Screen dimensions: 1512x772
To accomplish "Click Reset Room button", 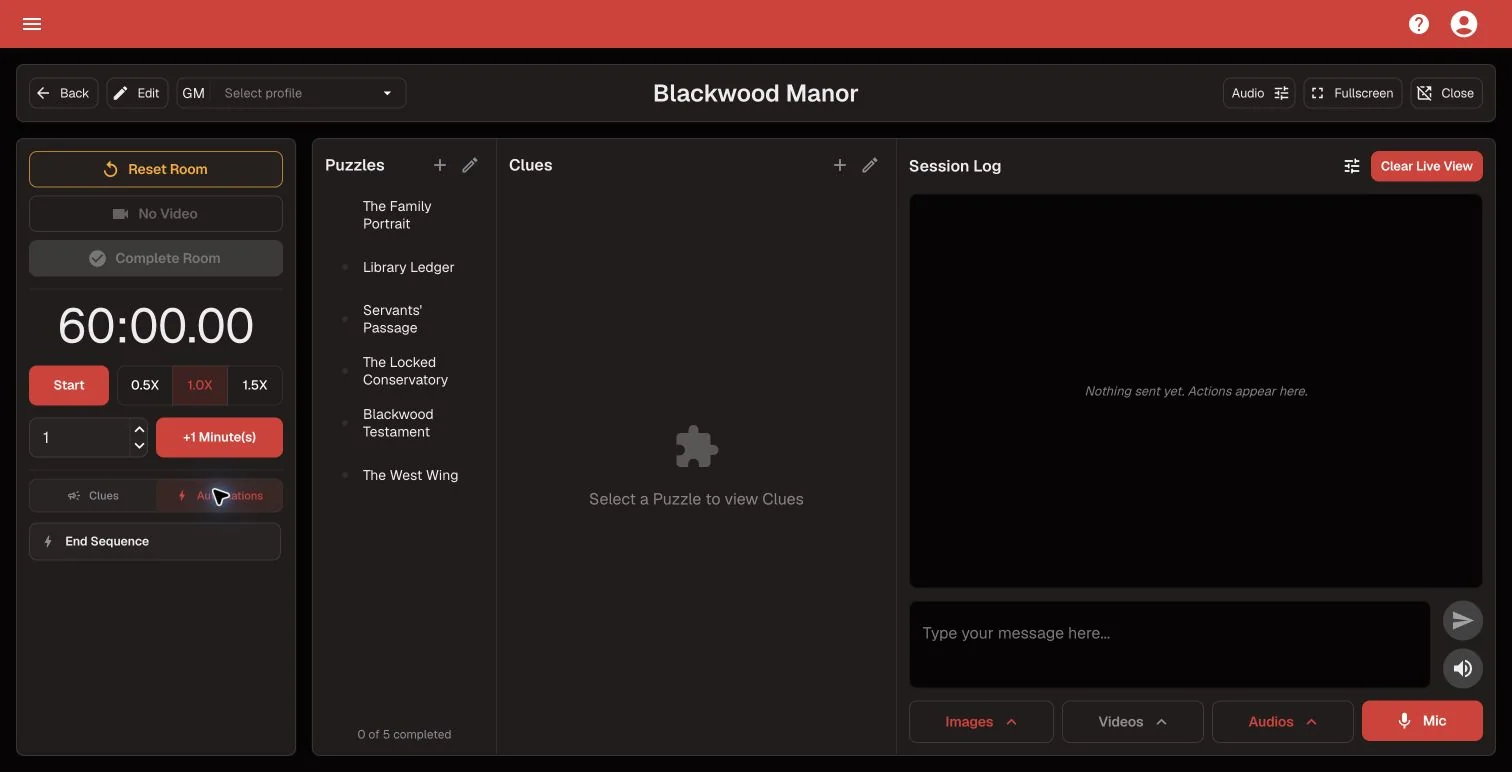I will tap(156, 169).
